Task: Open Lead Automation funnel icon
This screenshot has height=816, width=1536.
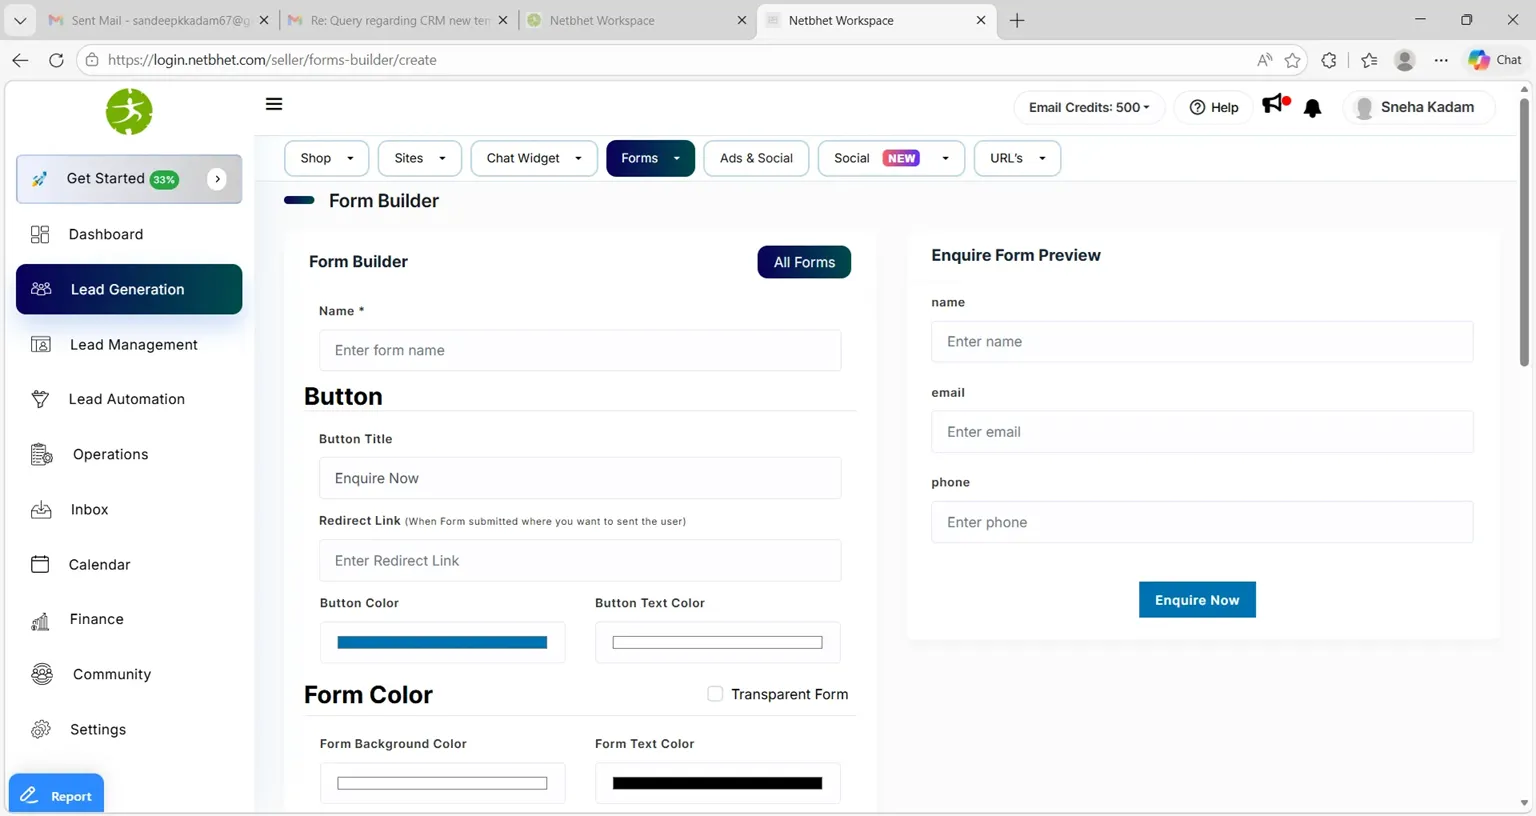Action: (40, 399)
